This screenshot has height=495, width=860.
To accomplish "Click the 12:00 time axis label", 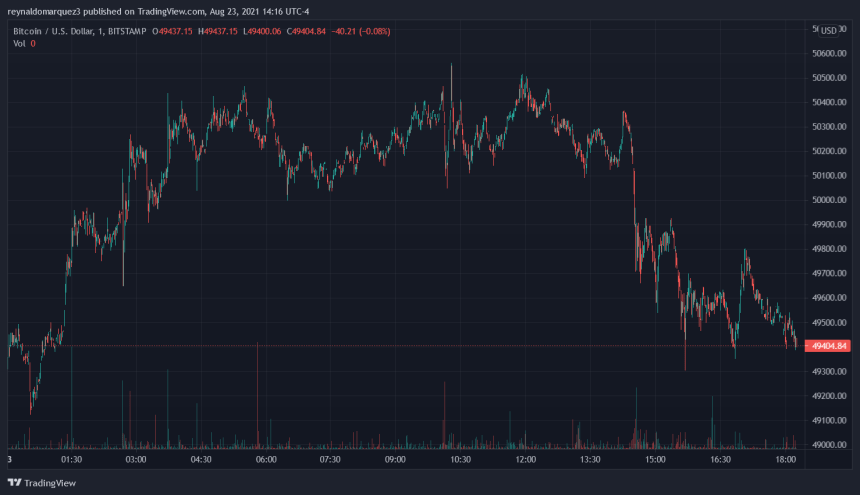I will coord(525,459).
